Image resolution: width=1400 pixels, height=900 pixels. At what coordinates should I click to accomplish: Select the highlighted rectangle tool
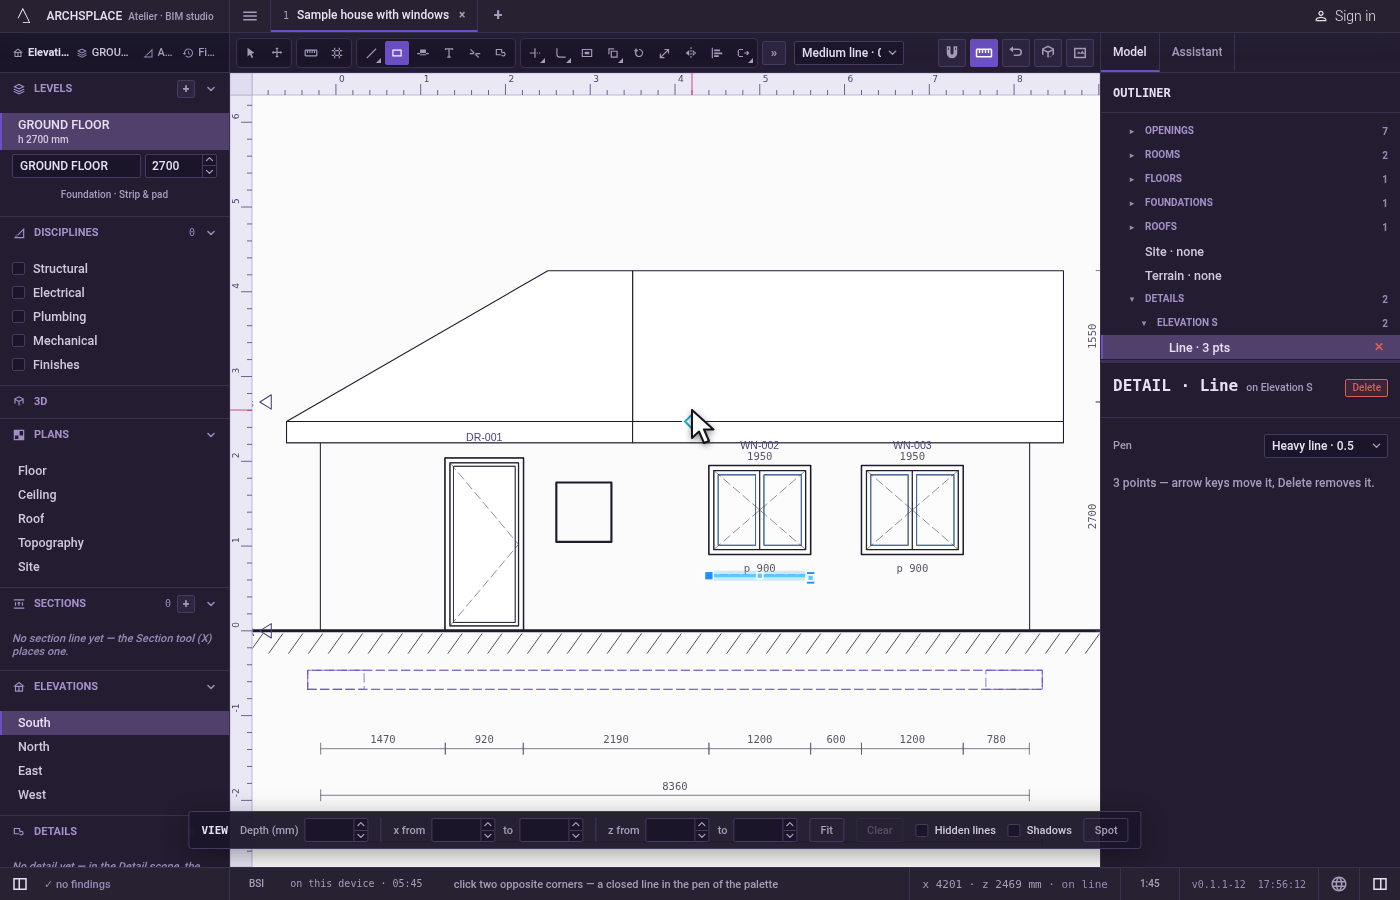(397, 53)
